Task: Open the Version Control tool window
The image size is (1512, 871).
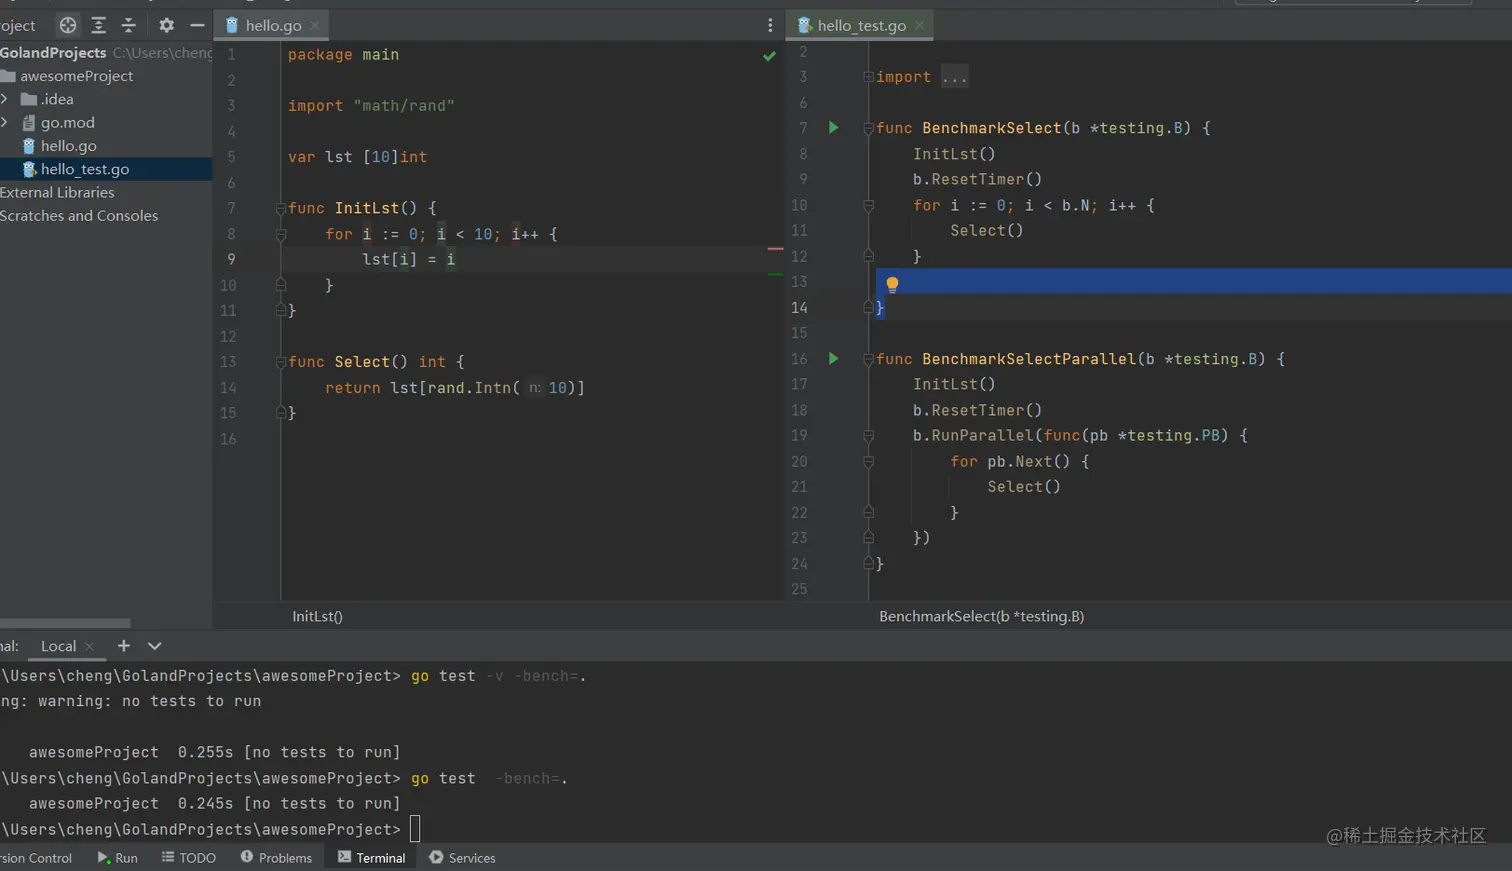Action: coord(36,858)
